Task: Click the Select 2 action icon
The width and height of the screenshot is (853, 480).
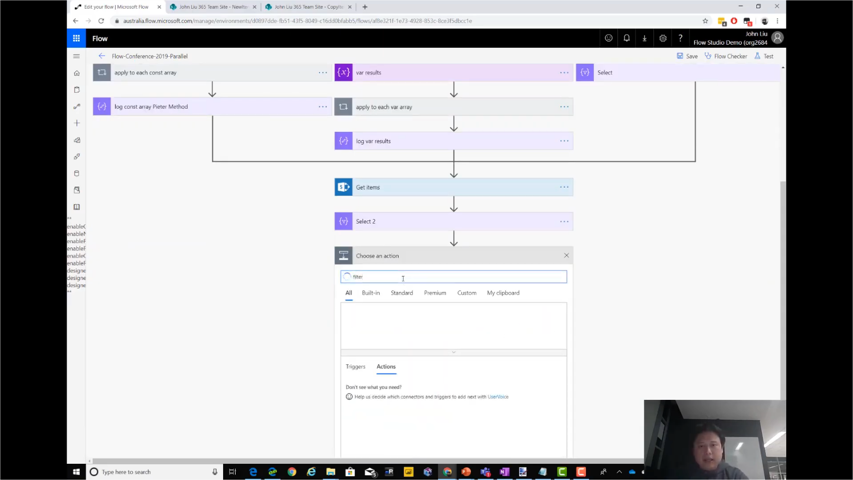Action: [343, 221]
